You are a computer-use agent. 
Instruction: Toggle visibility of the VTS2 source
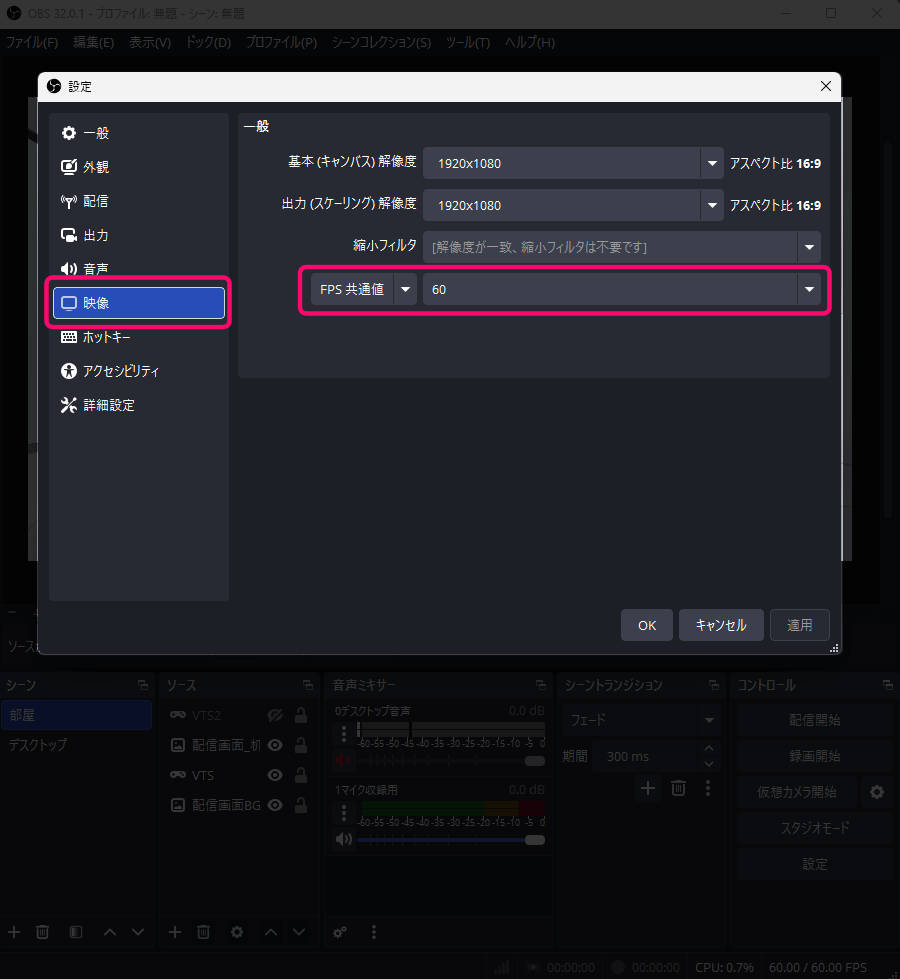(275, 715)
